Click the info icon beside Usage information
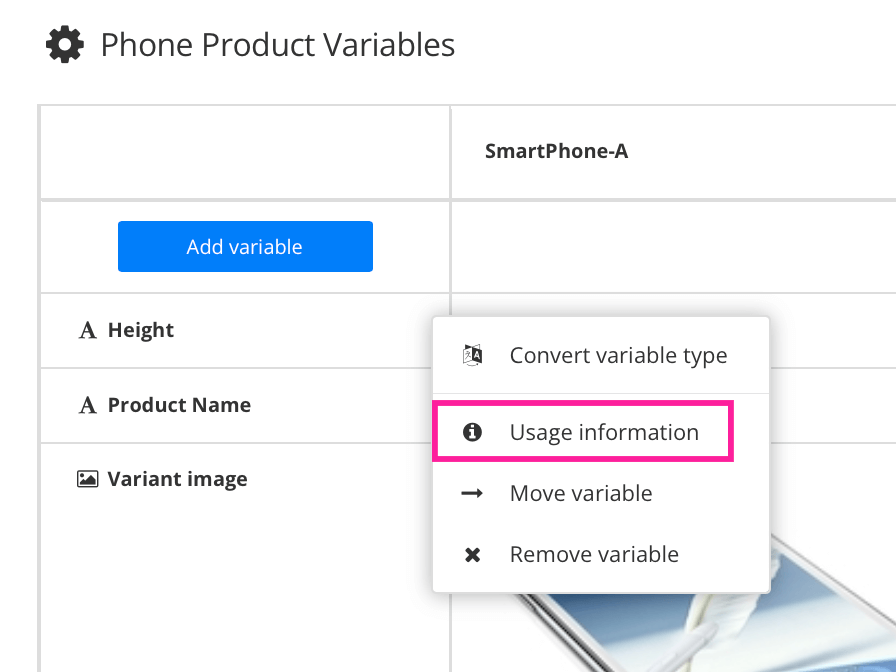Screen dimensions: 896x672 click(472, 431)
